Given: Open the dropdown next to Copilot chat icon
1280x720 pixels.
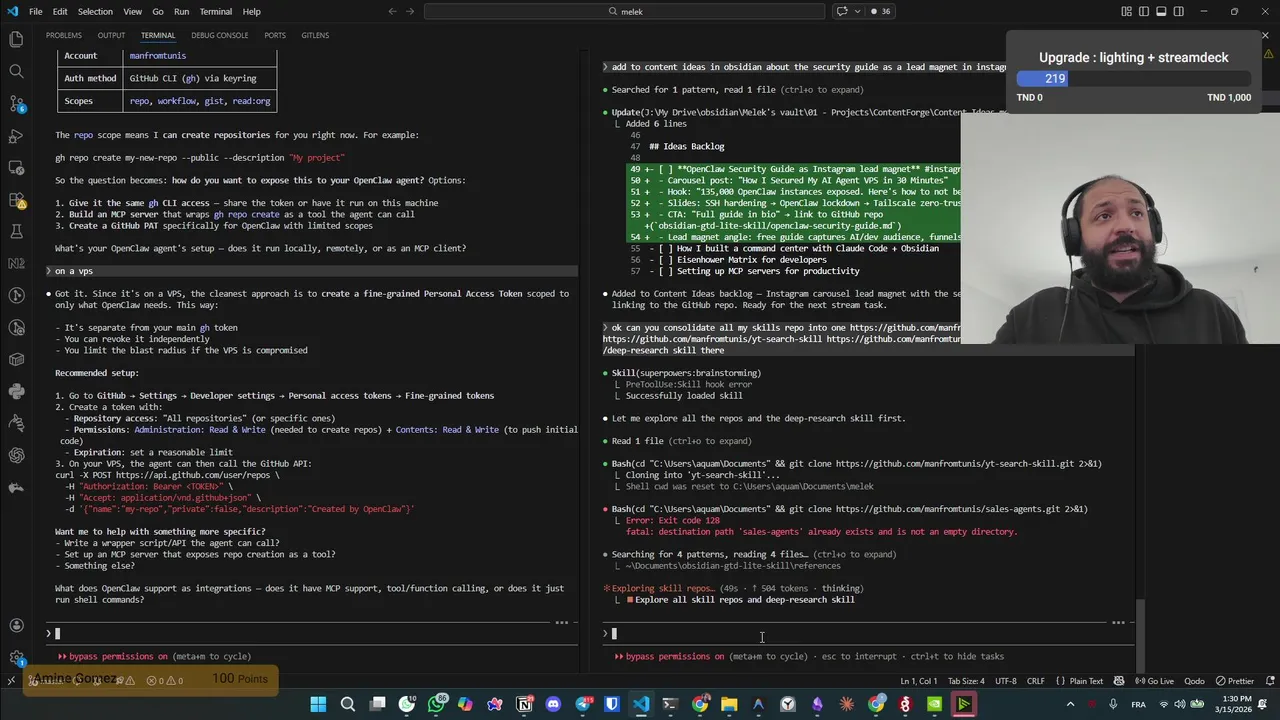Looking at the screenshot, I should coord(855,11).
